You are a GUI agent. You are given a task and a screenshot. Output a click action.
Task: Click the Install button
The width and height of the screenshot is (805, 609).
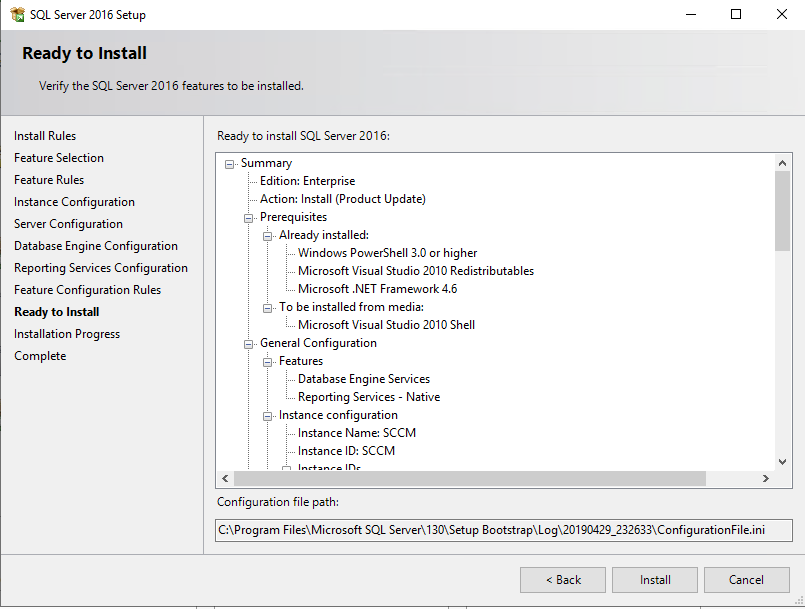(655, 580)
